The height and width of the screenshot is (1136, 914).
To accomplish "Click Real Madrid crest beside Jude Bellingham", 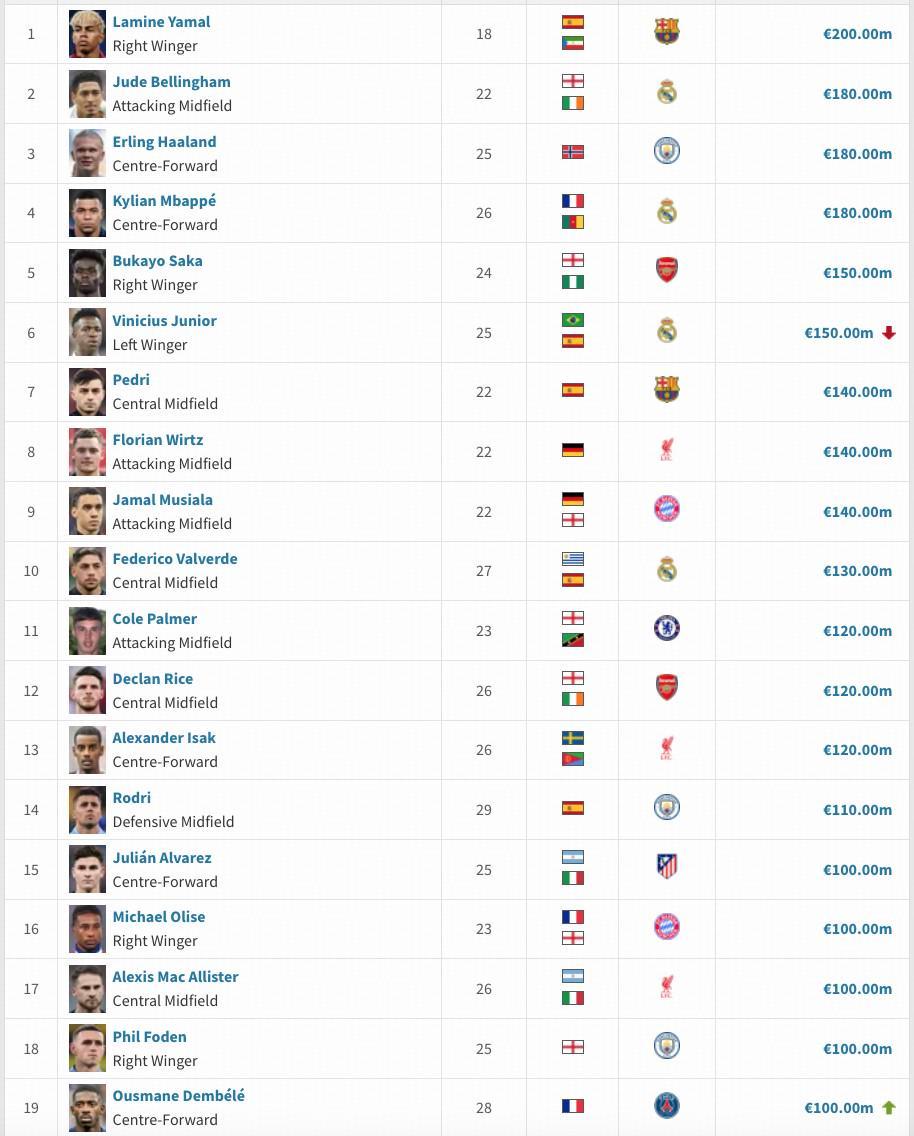I will 667,93.
